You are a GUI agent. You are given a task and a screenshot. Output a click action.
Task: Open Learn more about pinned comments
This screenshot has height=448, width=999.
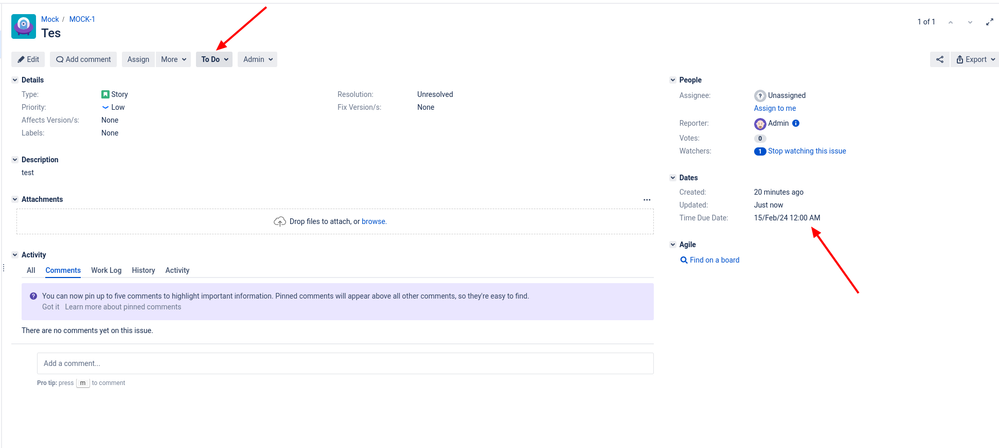[123, 307]
